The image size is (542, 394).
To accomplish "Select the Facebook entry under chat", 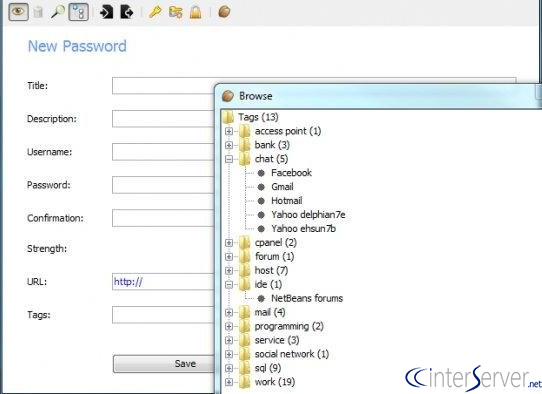I will click(291, 173).
